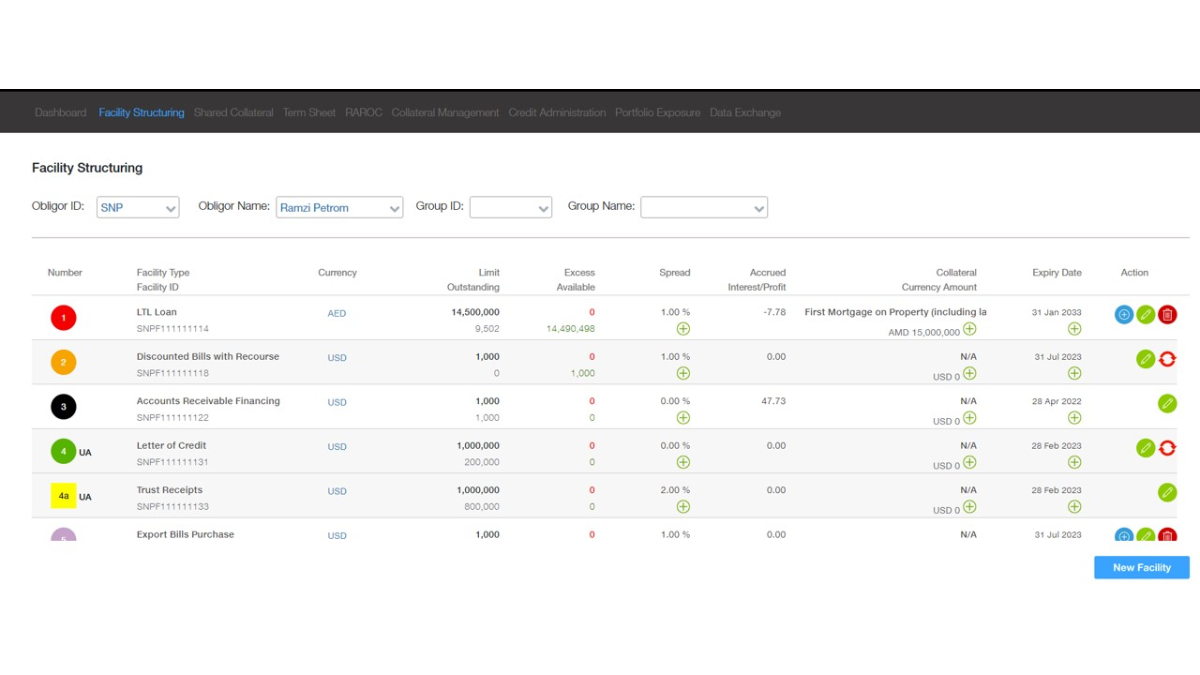
Task: Edit the Accounts Receivable Financing facility
Action: coord(1167,403)
